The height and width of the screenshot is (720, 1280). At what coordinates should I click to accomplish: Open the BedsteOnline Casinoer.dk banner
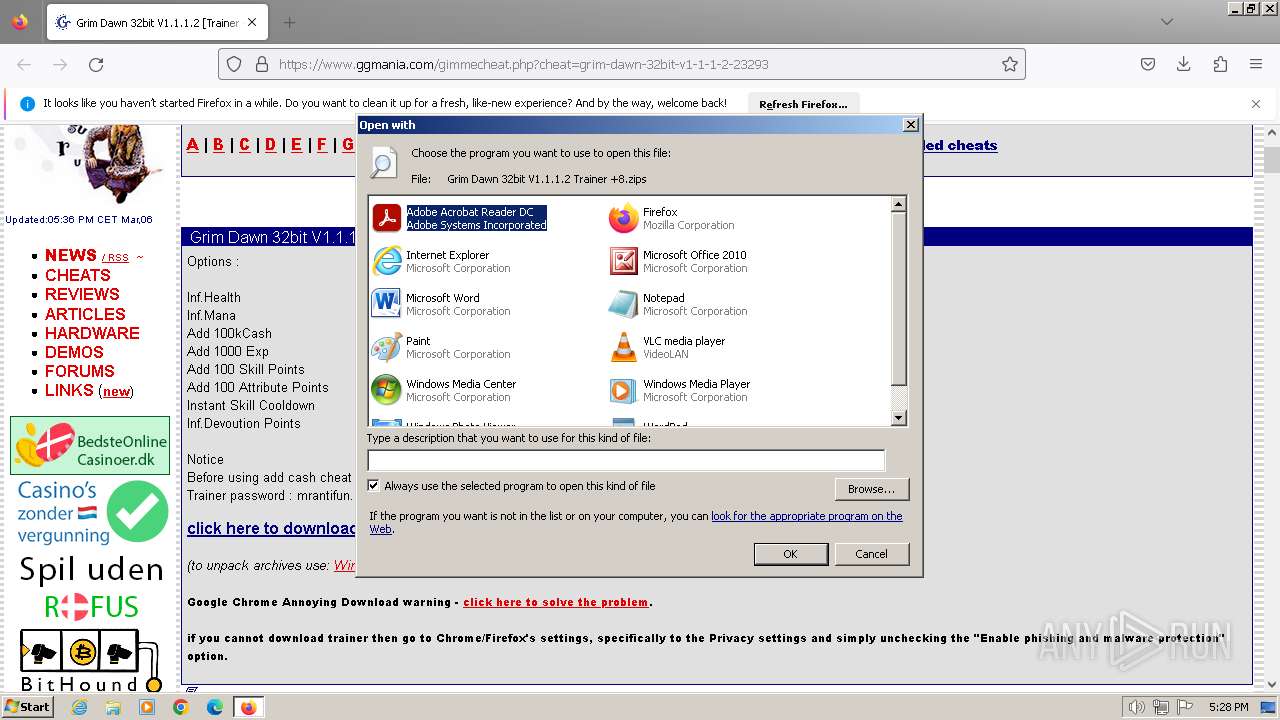click(90, 445)
